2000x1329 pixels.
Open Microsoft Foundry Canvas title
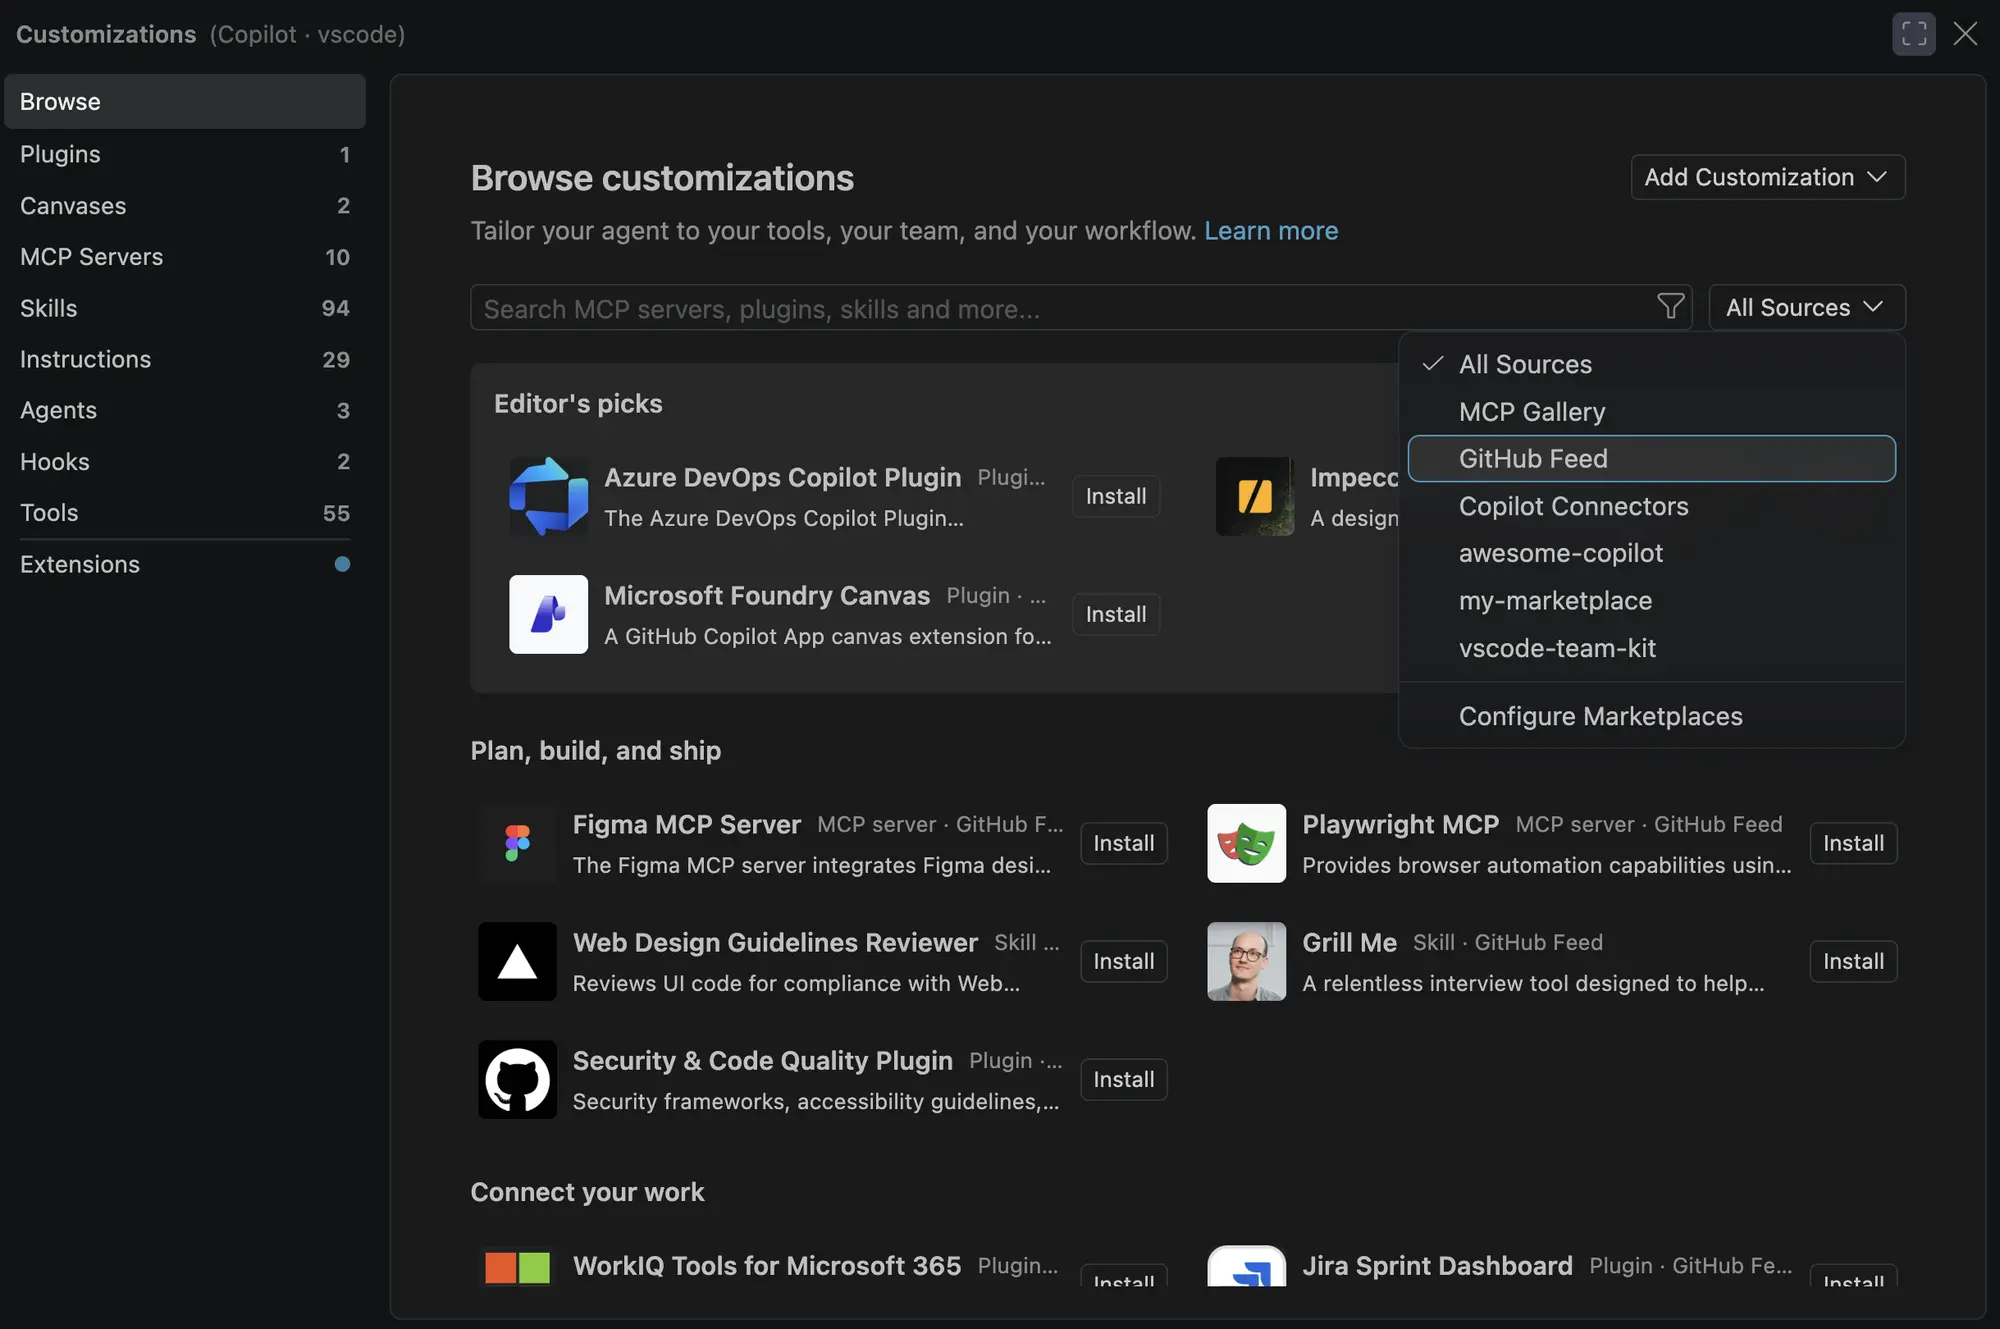767,595
